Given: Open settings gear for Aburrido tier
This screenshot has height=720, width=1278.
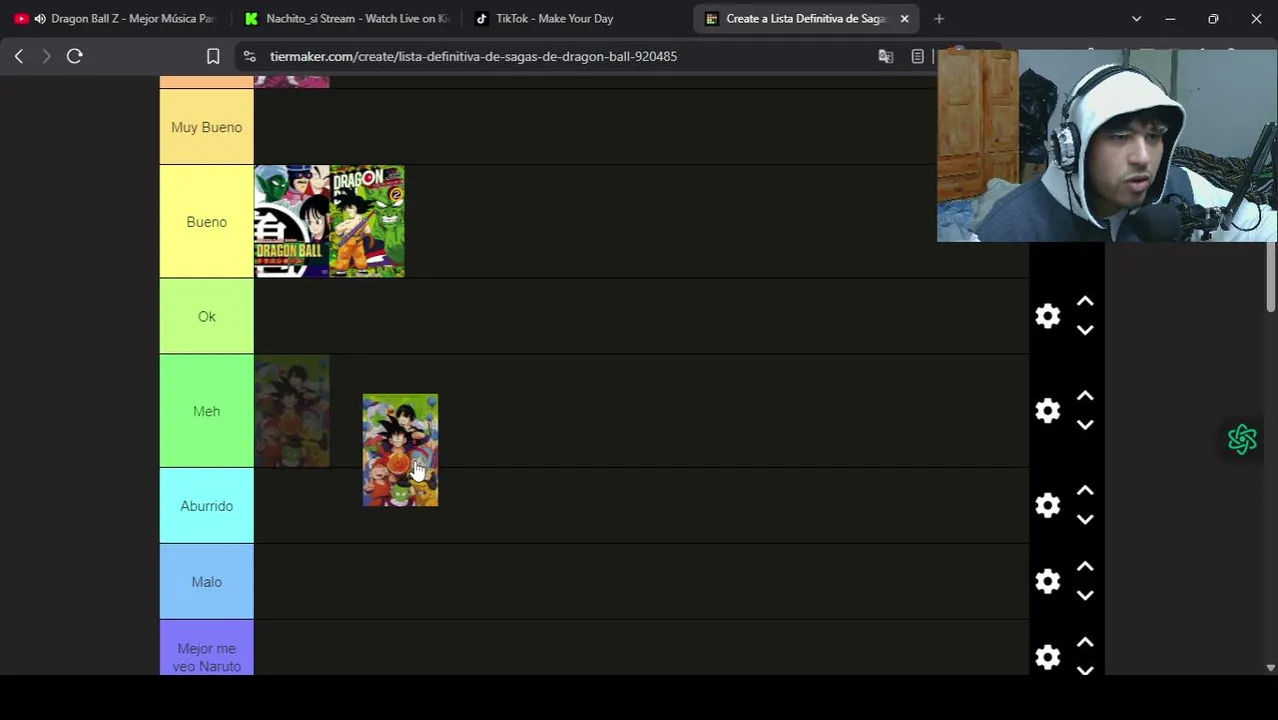Looking at the screenshot, I should pos(1047,506).
